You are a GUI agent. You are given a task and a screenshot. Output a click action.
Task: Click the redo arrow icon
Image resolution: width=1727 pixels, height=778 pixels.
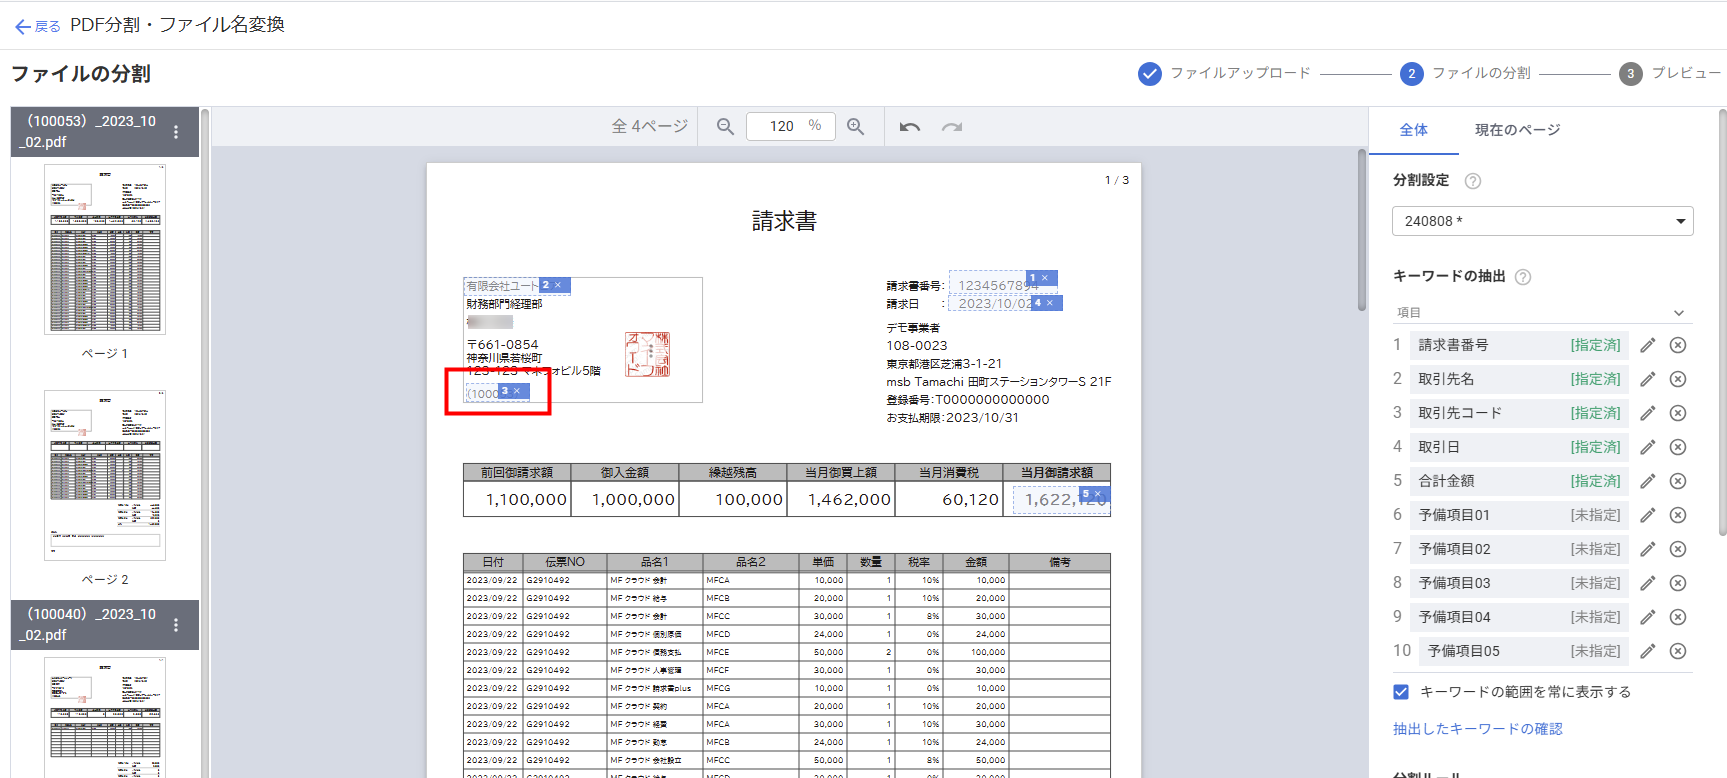tap(952, 127)
